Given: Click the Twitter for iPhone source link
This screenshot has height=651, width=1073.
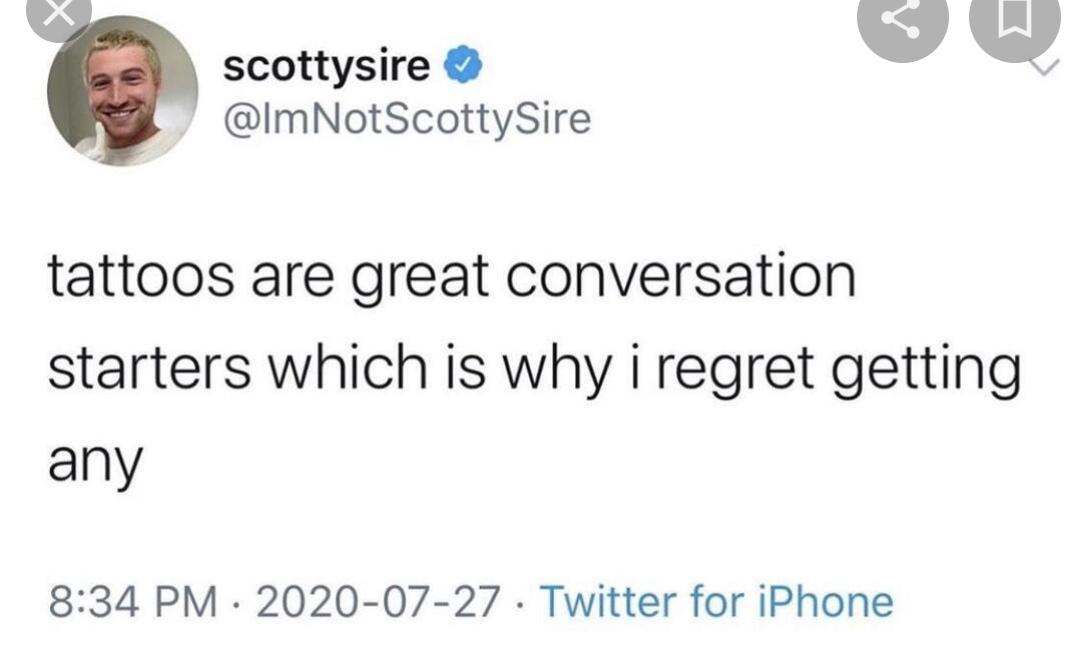Looking at the screenshot, I should (x=716, y=602).
